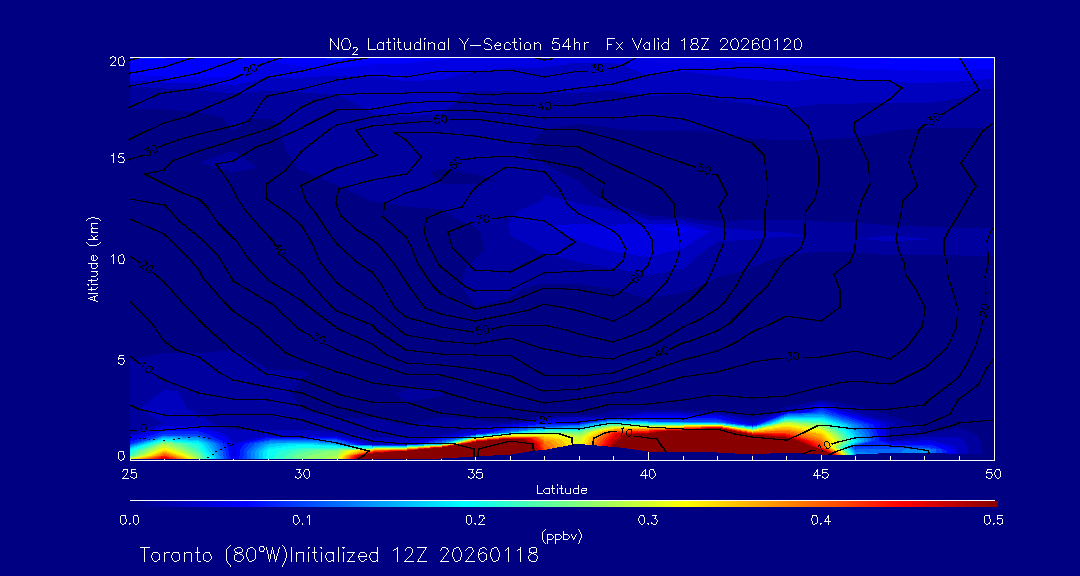The image size is (1080, 576).
Task: Click the "Latitude" x-axis label
Action: 561,490
